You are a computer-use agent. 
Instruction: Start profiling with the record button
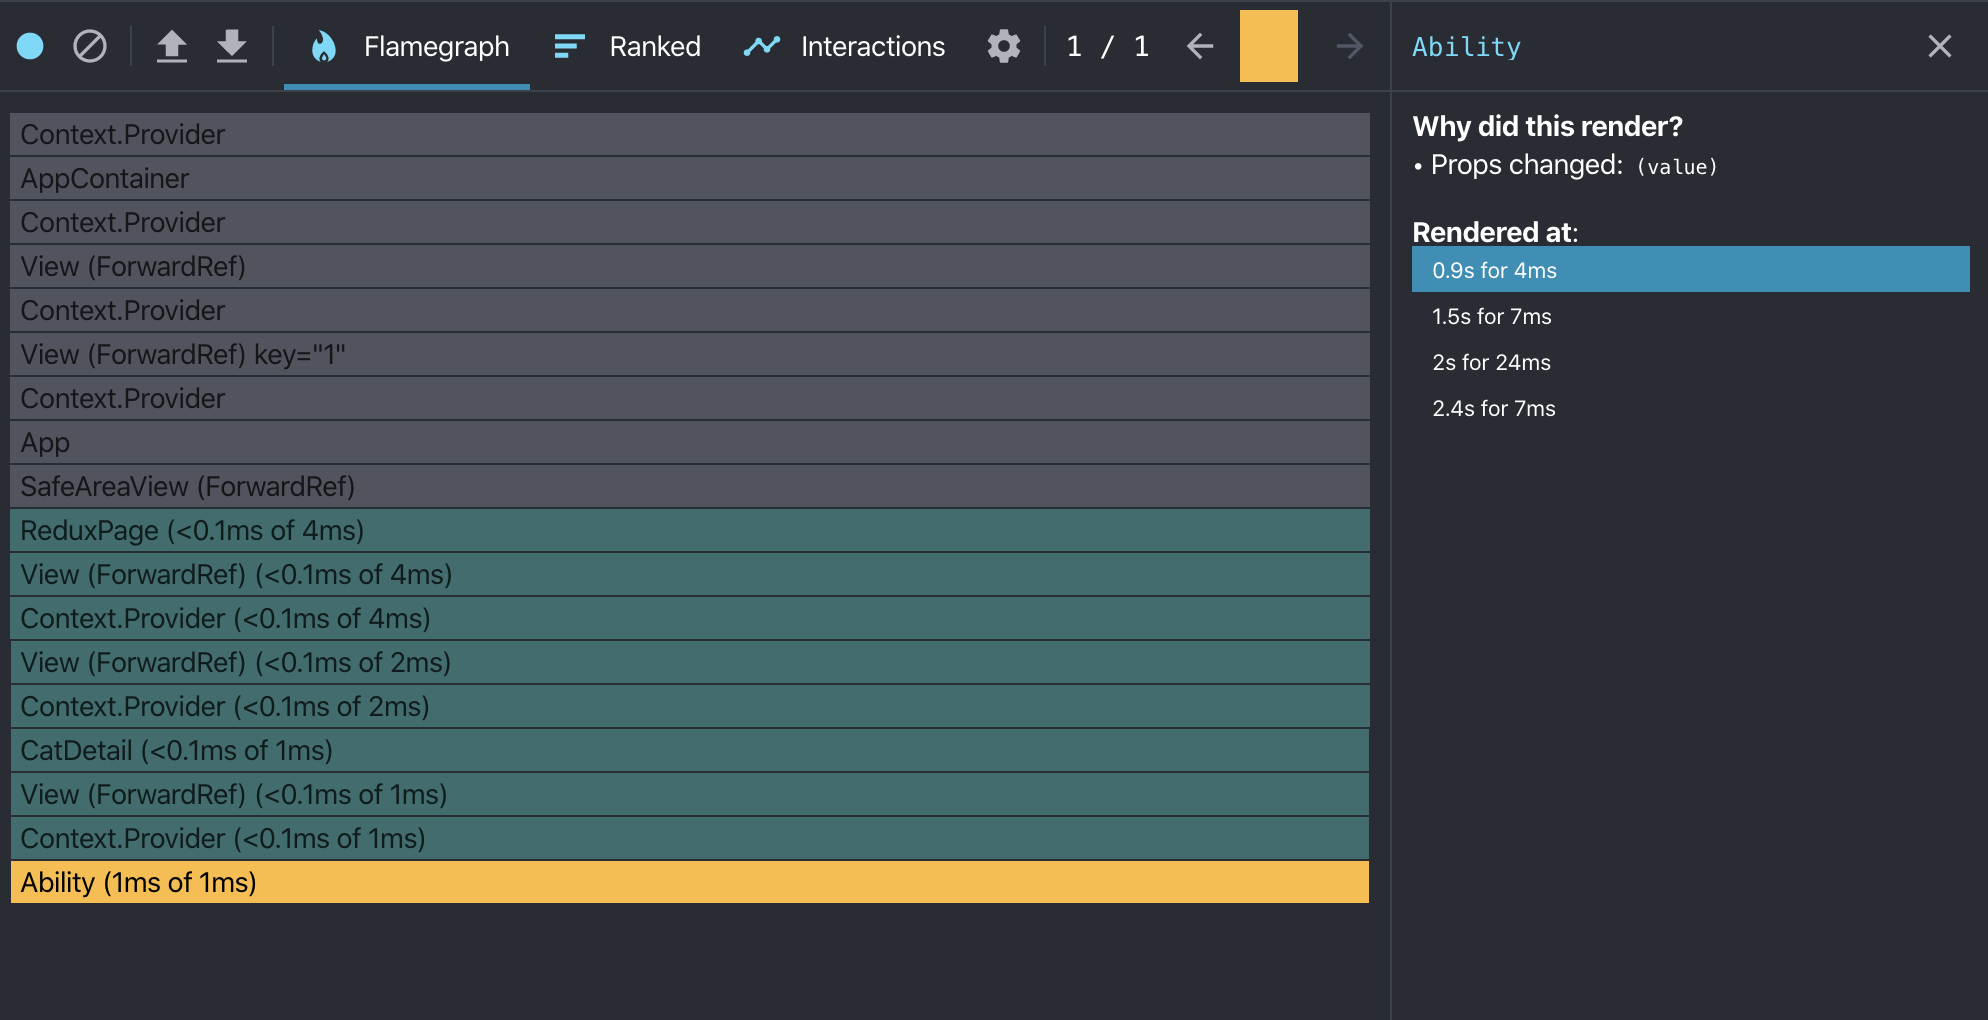(30, 46)
